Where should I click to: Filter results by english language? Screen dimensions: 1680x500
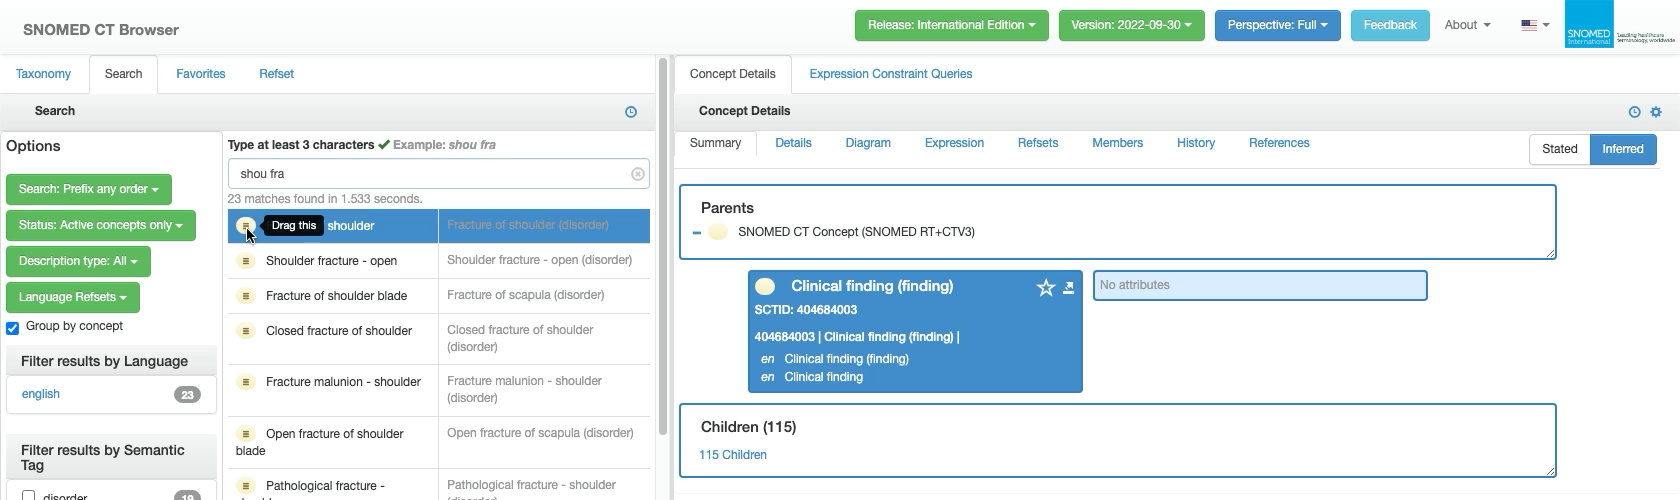(41, 394)
